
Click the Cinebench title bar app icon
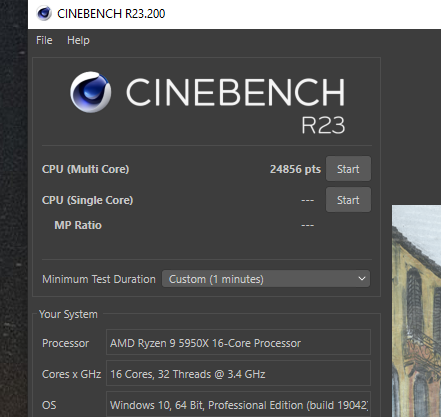(x=44, y=14)
